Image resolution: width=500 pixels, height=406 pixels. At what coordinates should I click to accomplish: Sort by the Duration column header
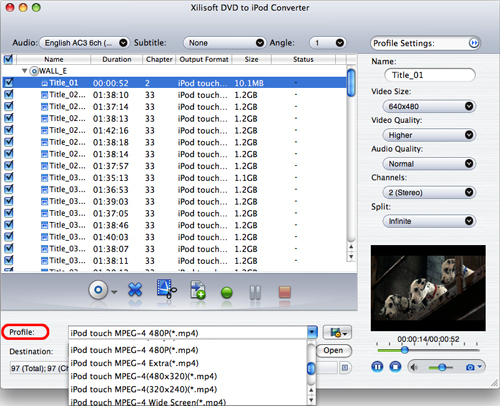pos(117,59)
